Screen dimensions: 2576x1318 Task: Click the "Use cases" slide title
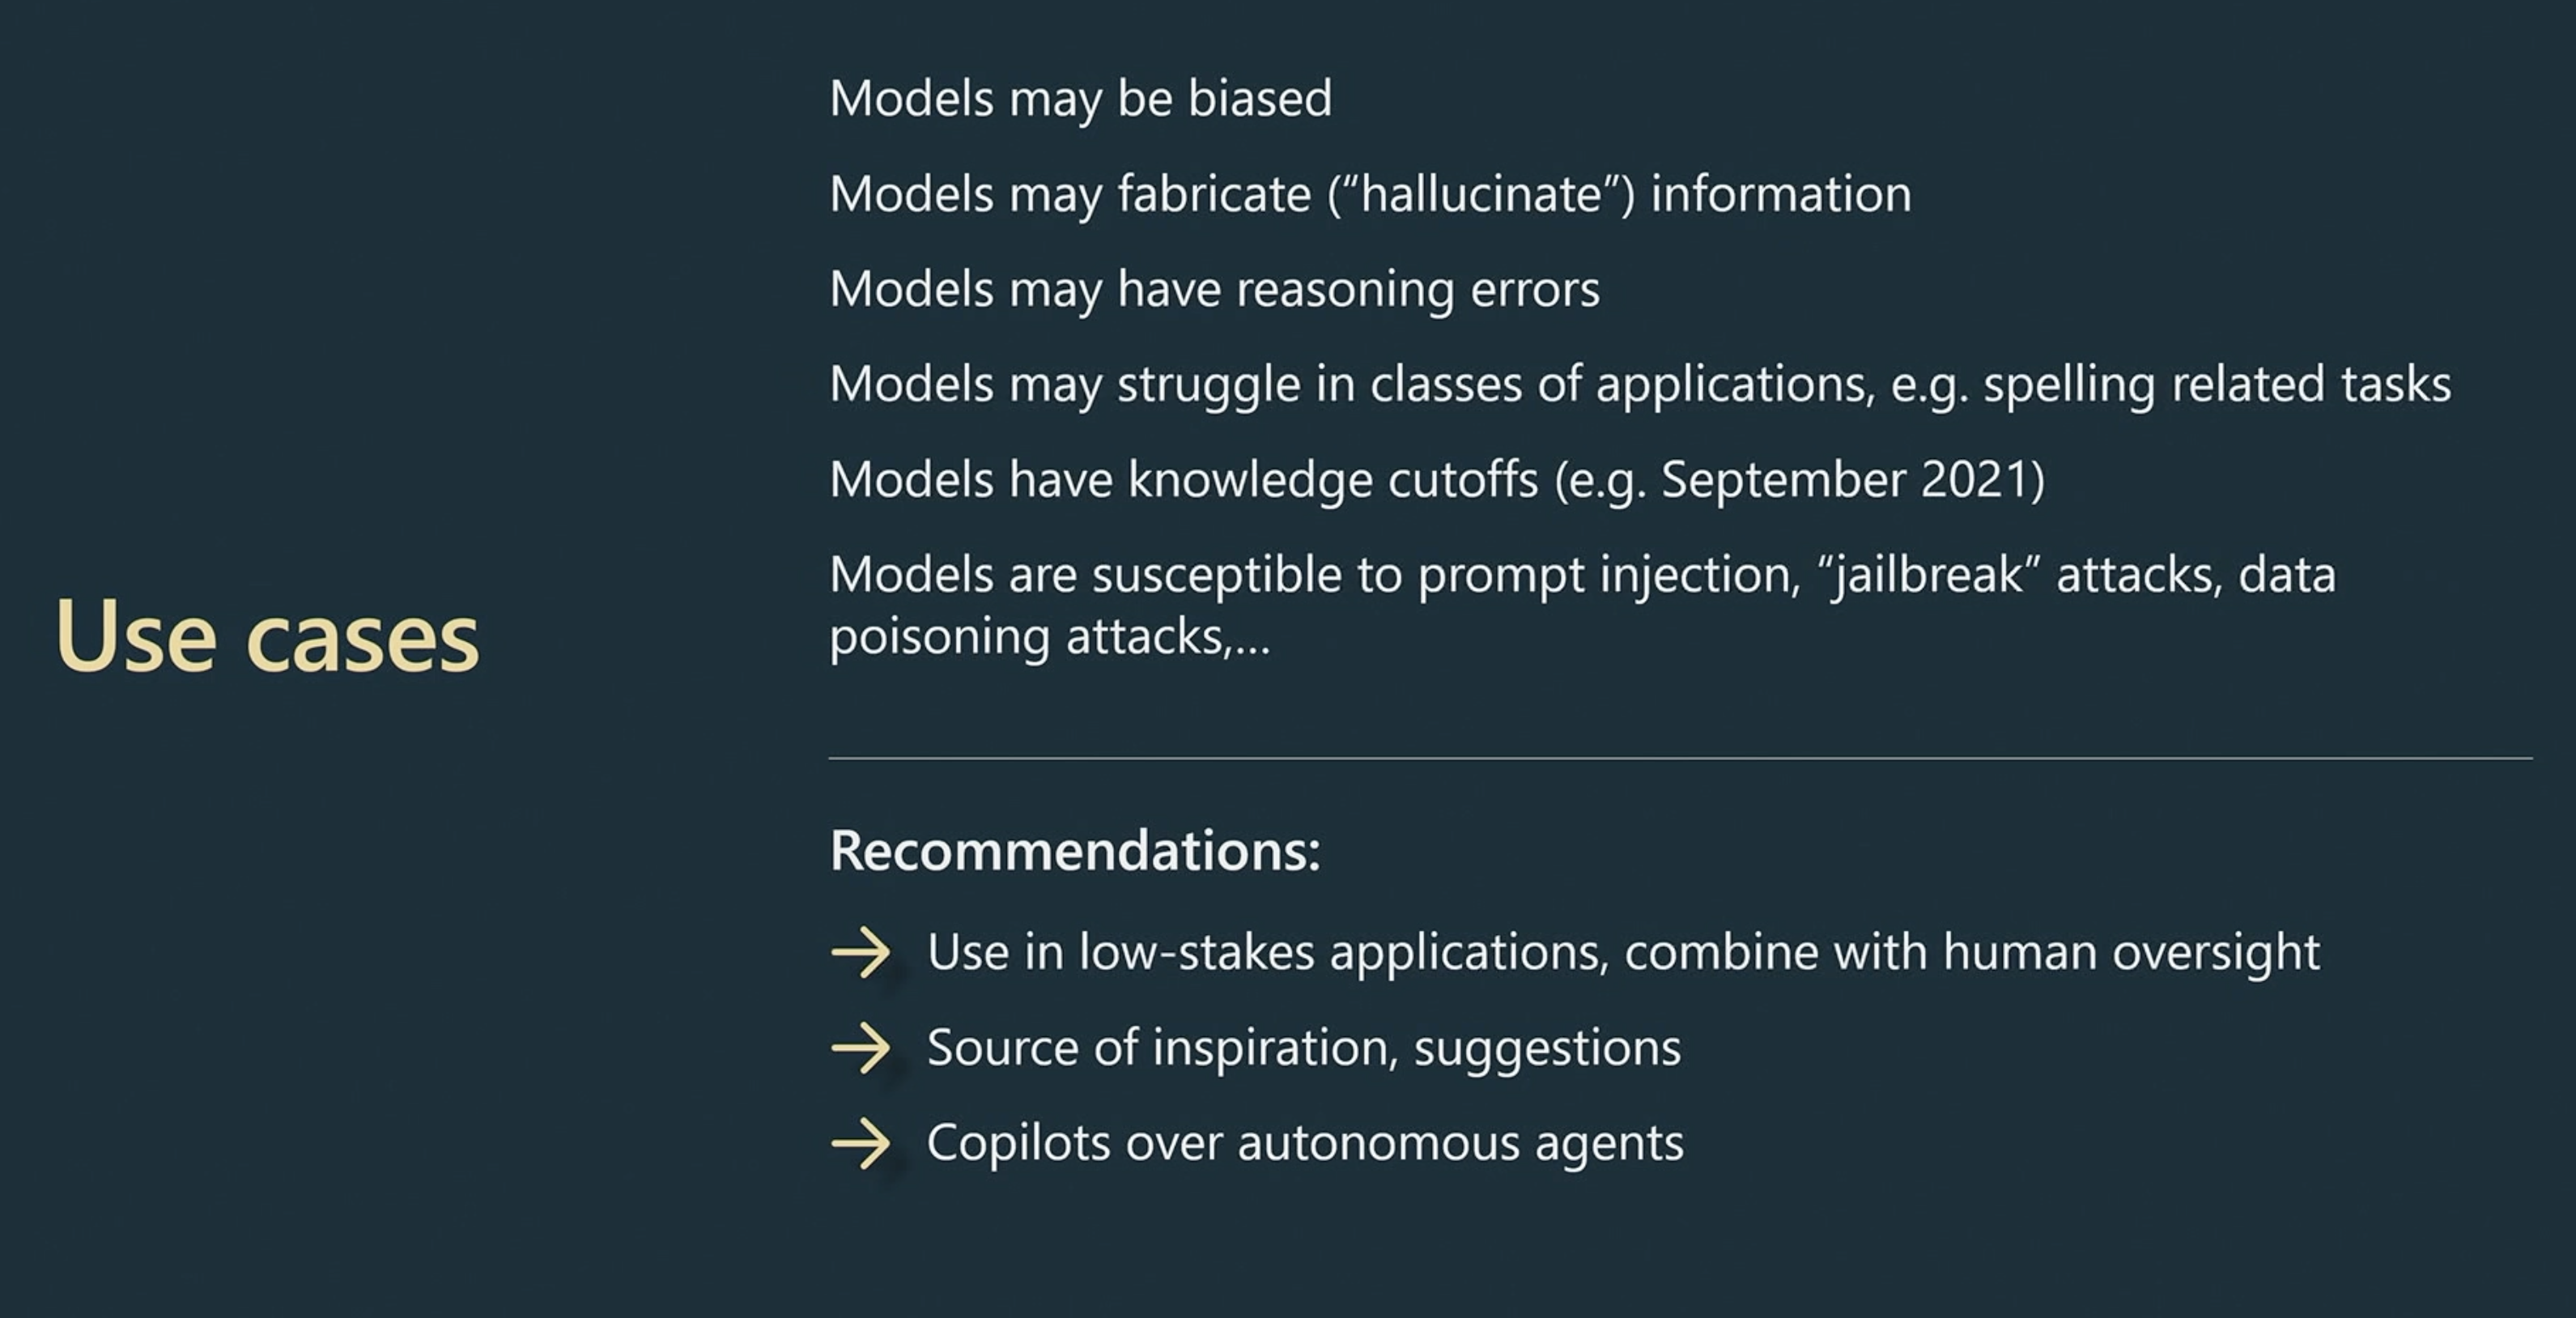click(268, 636)
